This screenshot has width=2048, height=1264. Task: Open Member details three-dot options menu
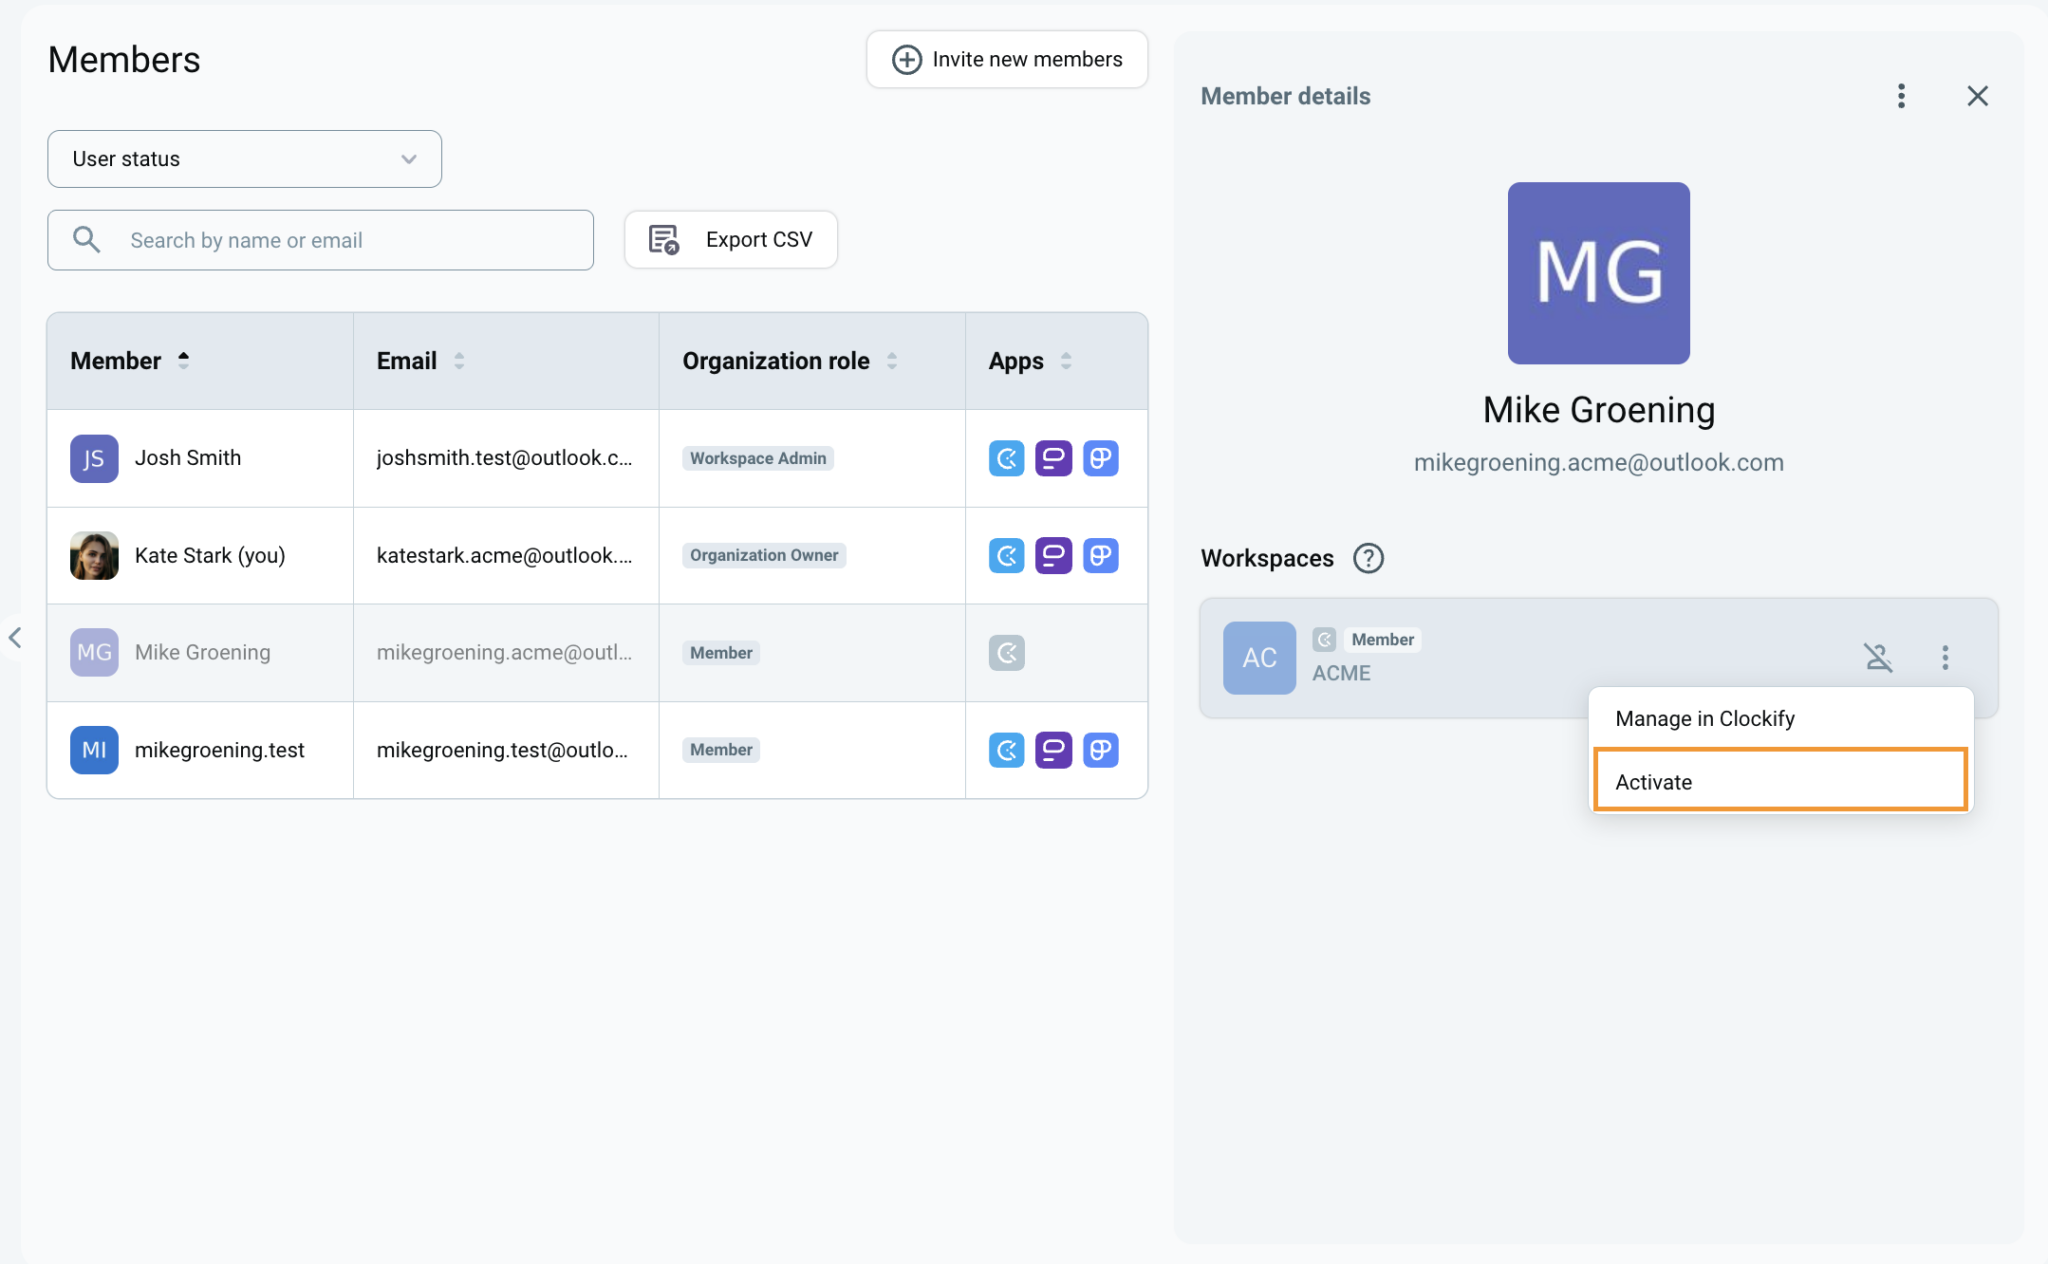click(1901, 96)
